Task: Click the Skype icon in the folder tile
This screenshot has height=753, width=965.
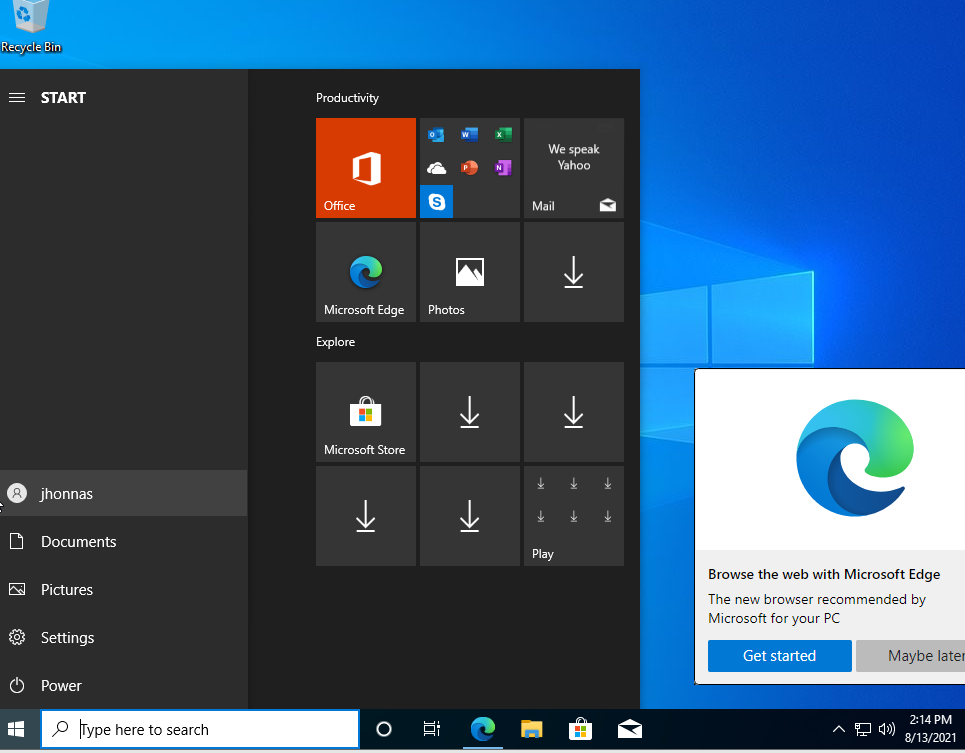Action: 436,201
